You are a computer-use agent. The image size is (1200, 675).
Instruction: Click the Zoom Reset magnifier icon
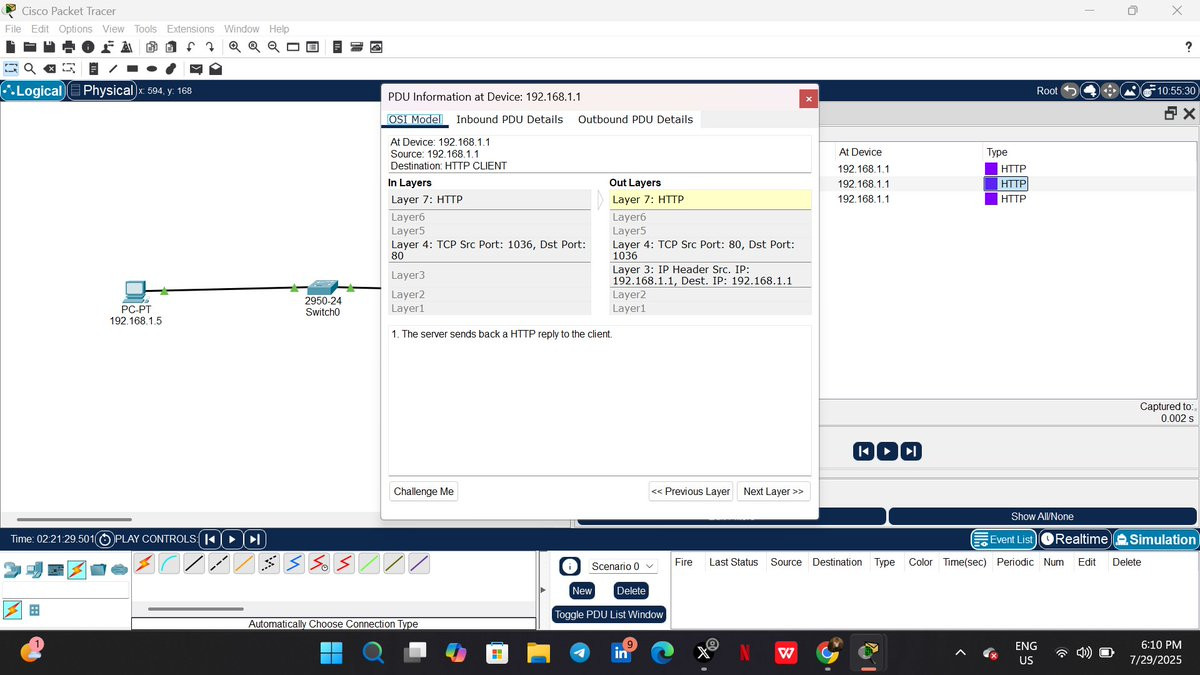pos(254,47)
